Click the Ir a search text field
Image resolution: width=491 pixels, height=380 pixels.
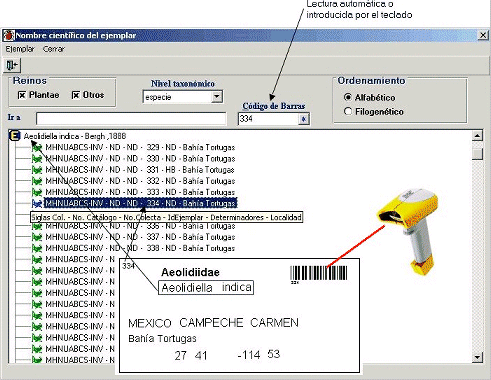coord(131,119)
